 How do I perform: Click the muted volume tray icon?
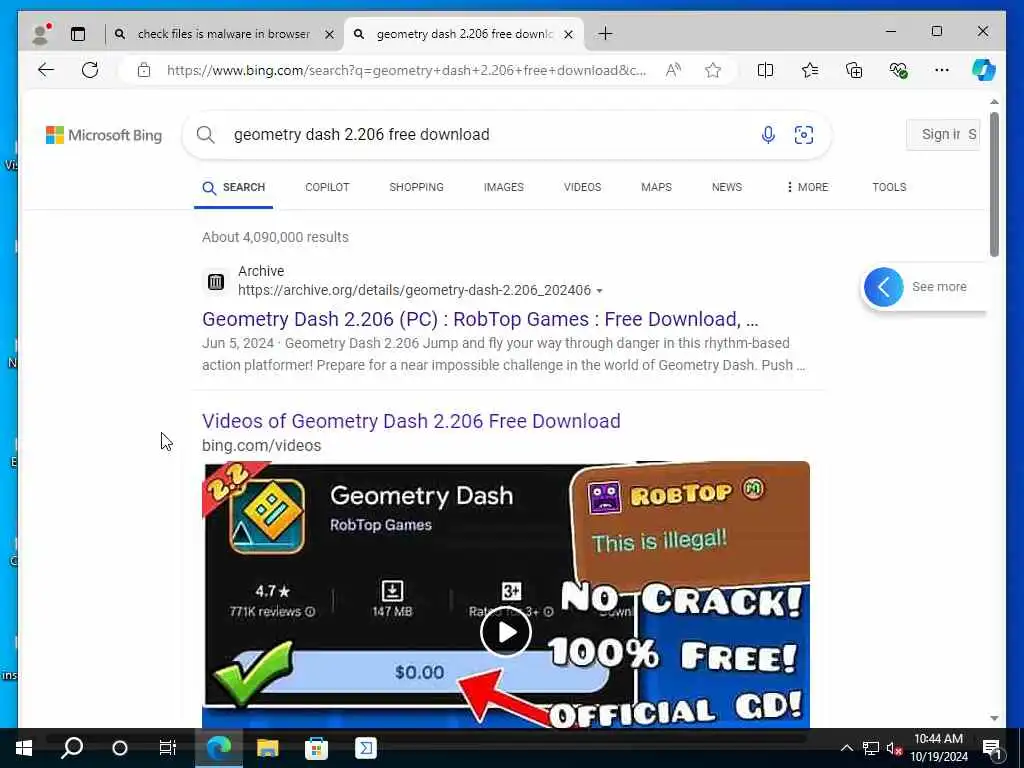point(894,748)
